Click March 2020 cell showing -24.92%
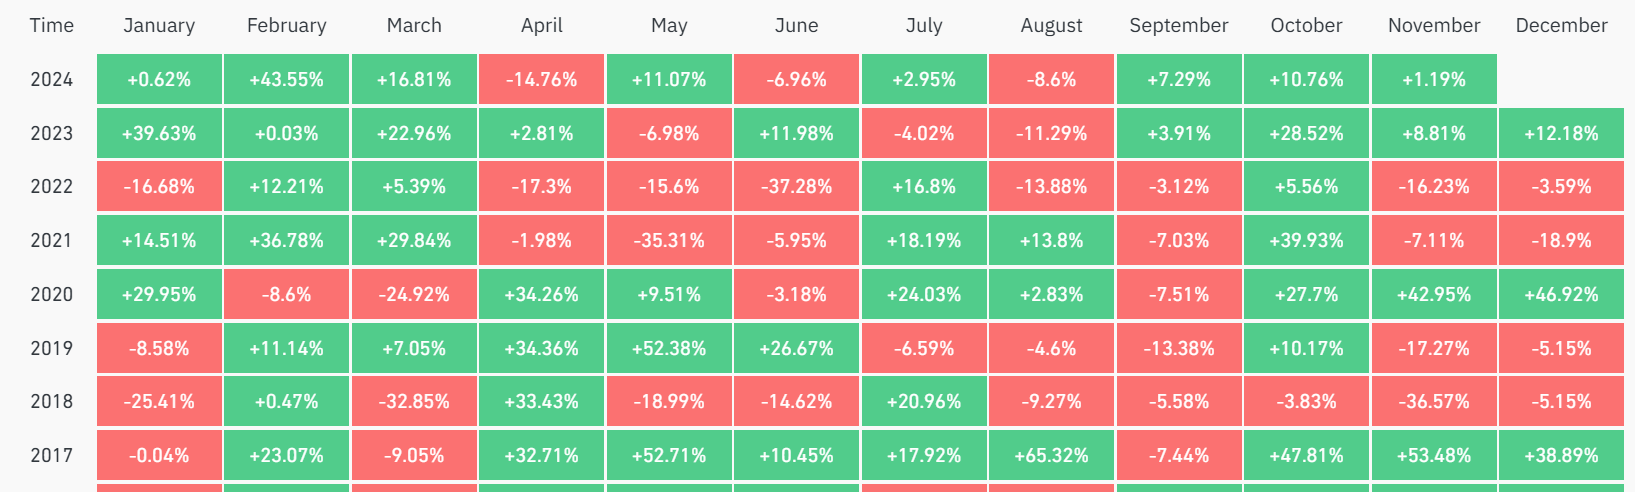This screenshot has height=492, width=1635. coord(414,295)
